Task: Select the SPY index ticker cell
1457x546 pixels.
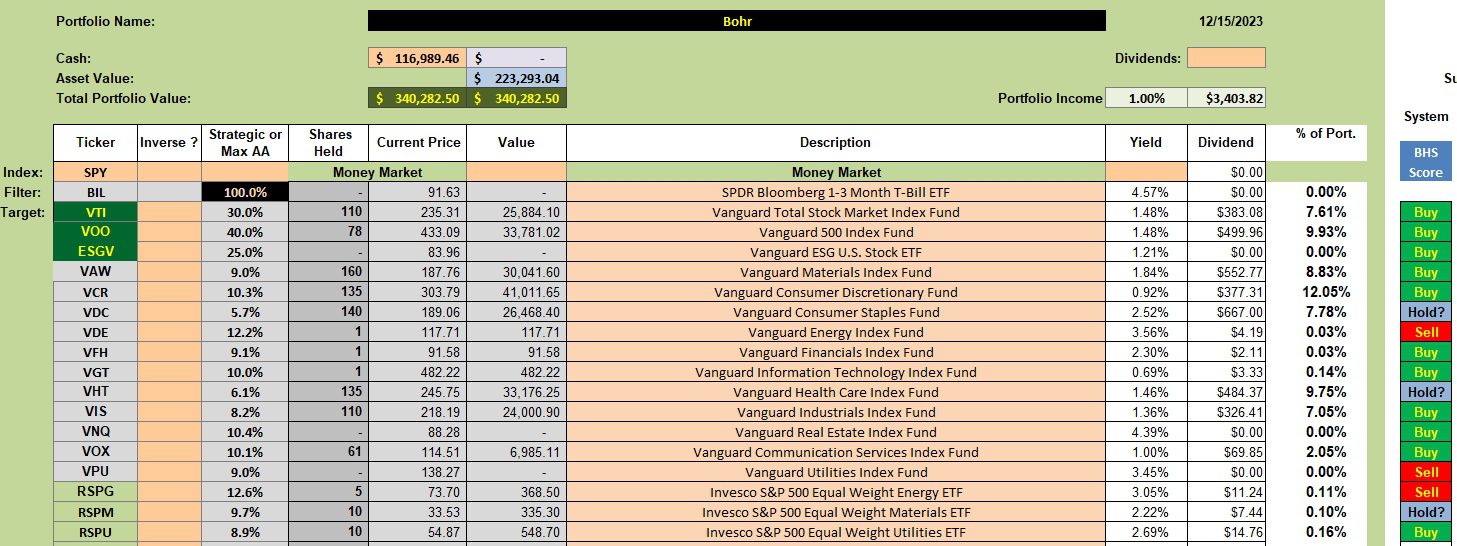Action: 96,172
